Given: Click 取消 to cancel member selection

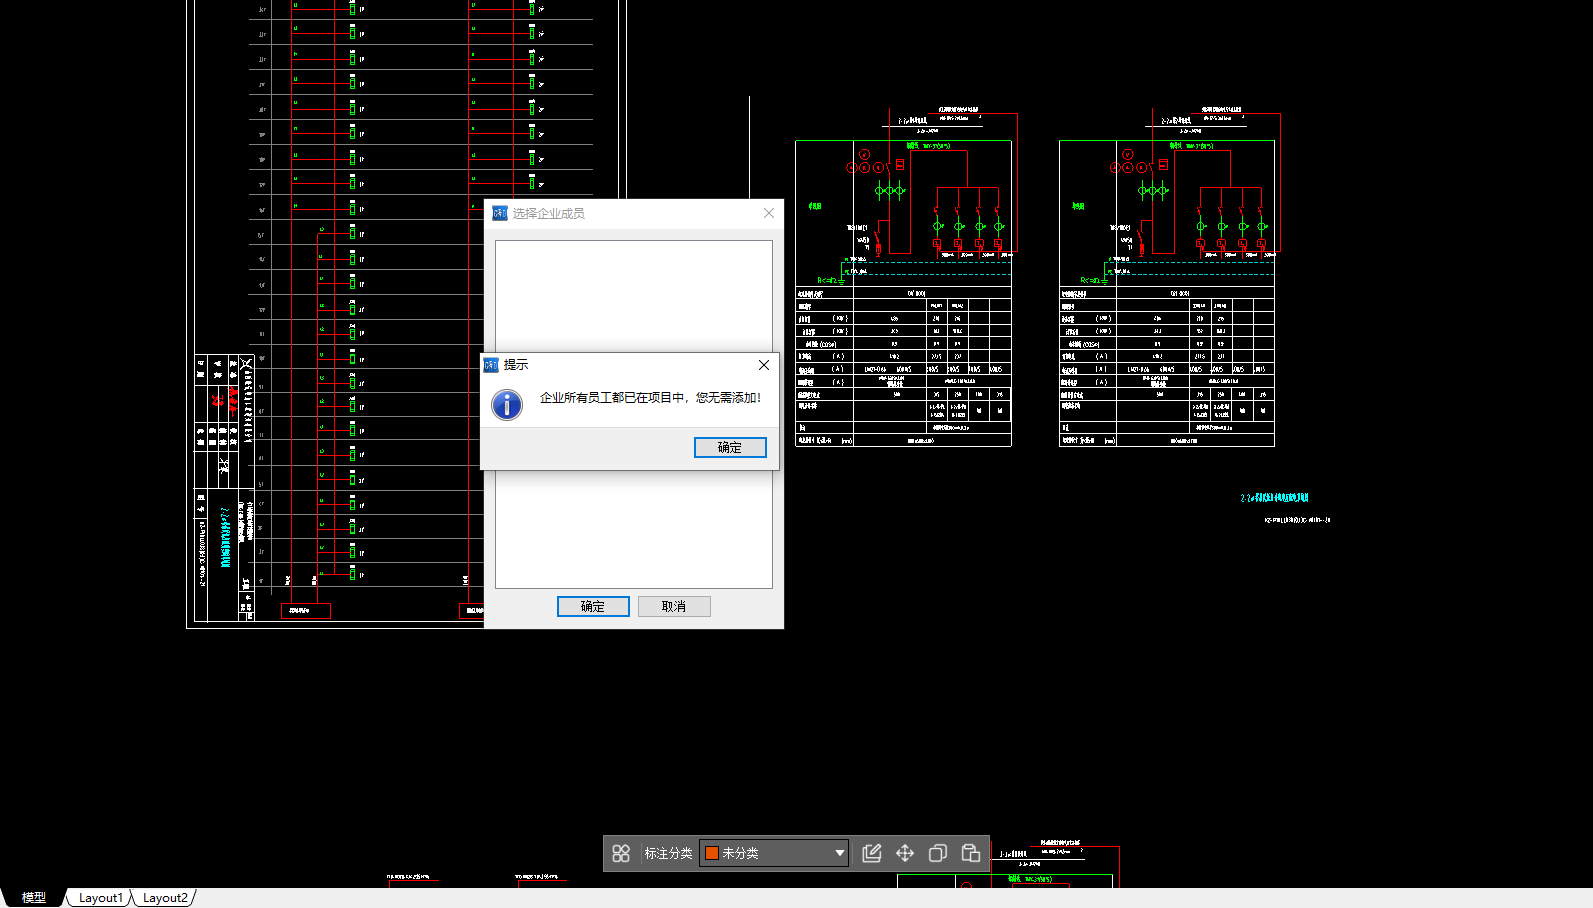Looking at the screenshot, I should pos(674,606).
